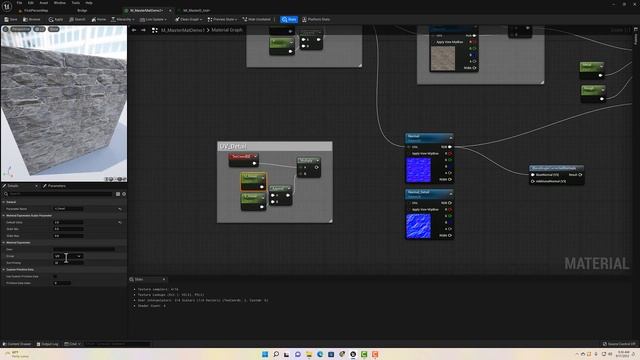Collapse the Material Expression section
Image resolution: width=640 pixels, height=360 pixels.
click(x=4, y=242)
